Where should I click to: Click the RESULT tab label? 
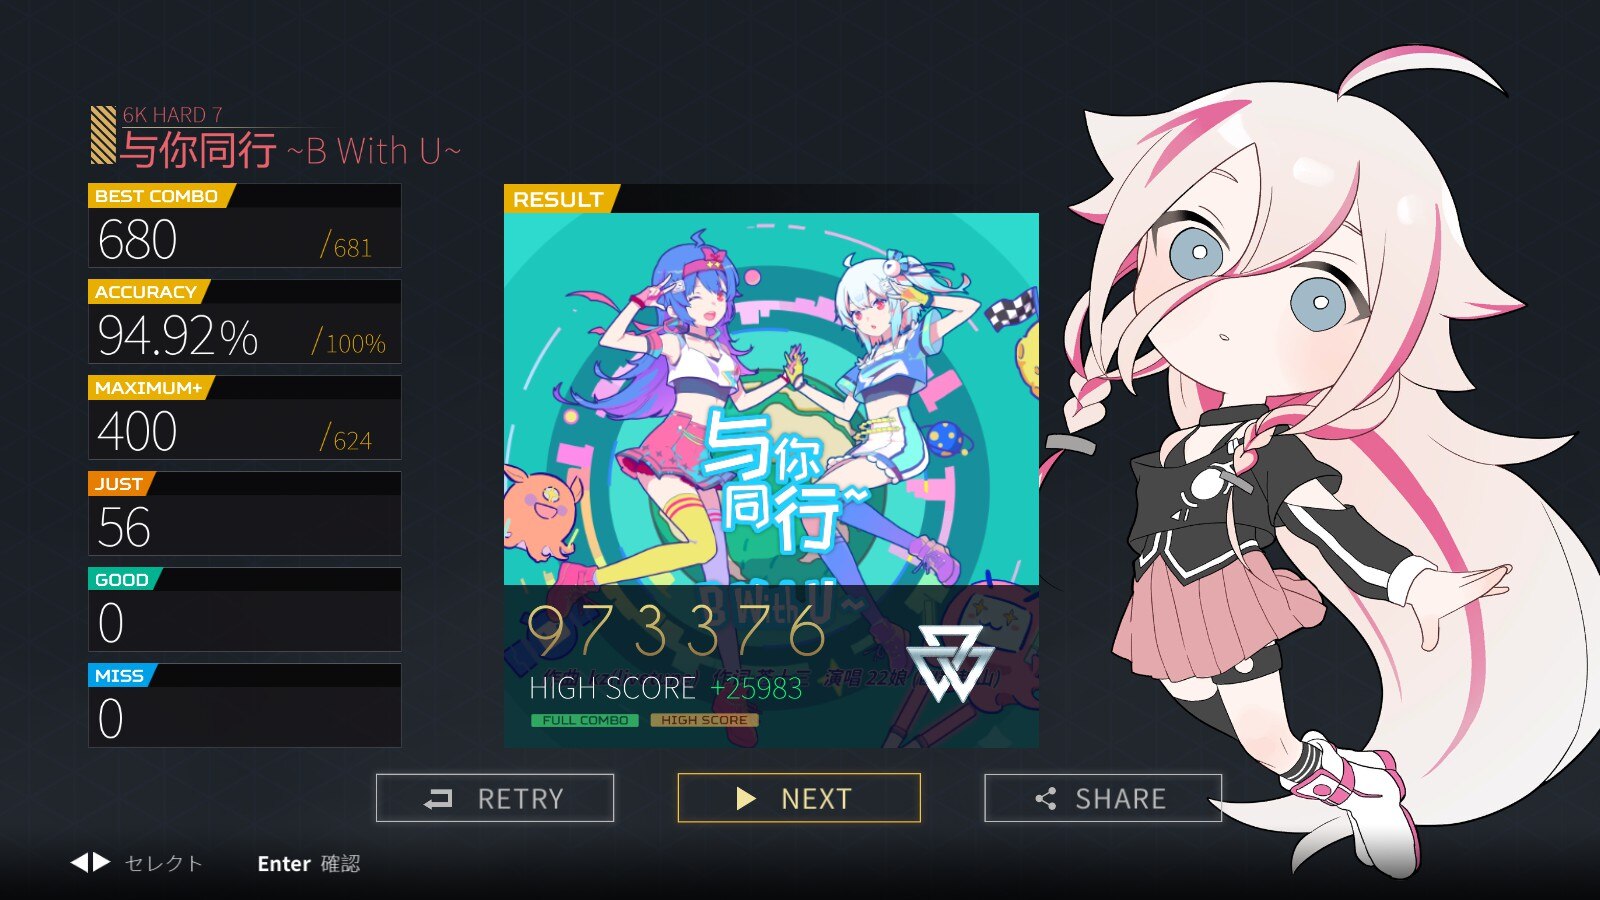[558, 199]
